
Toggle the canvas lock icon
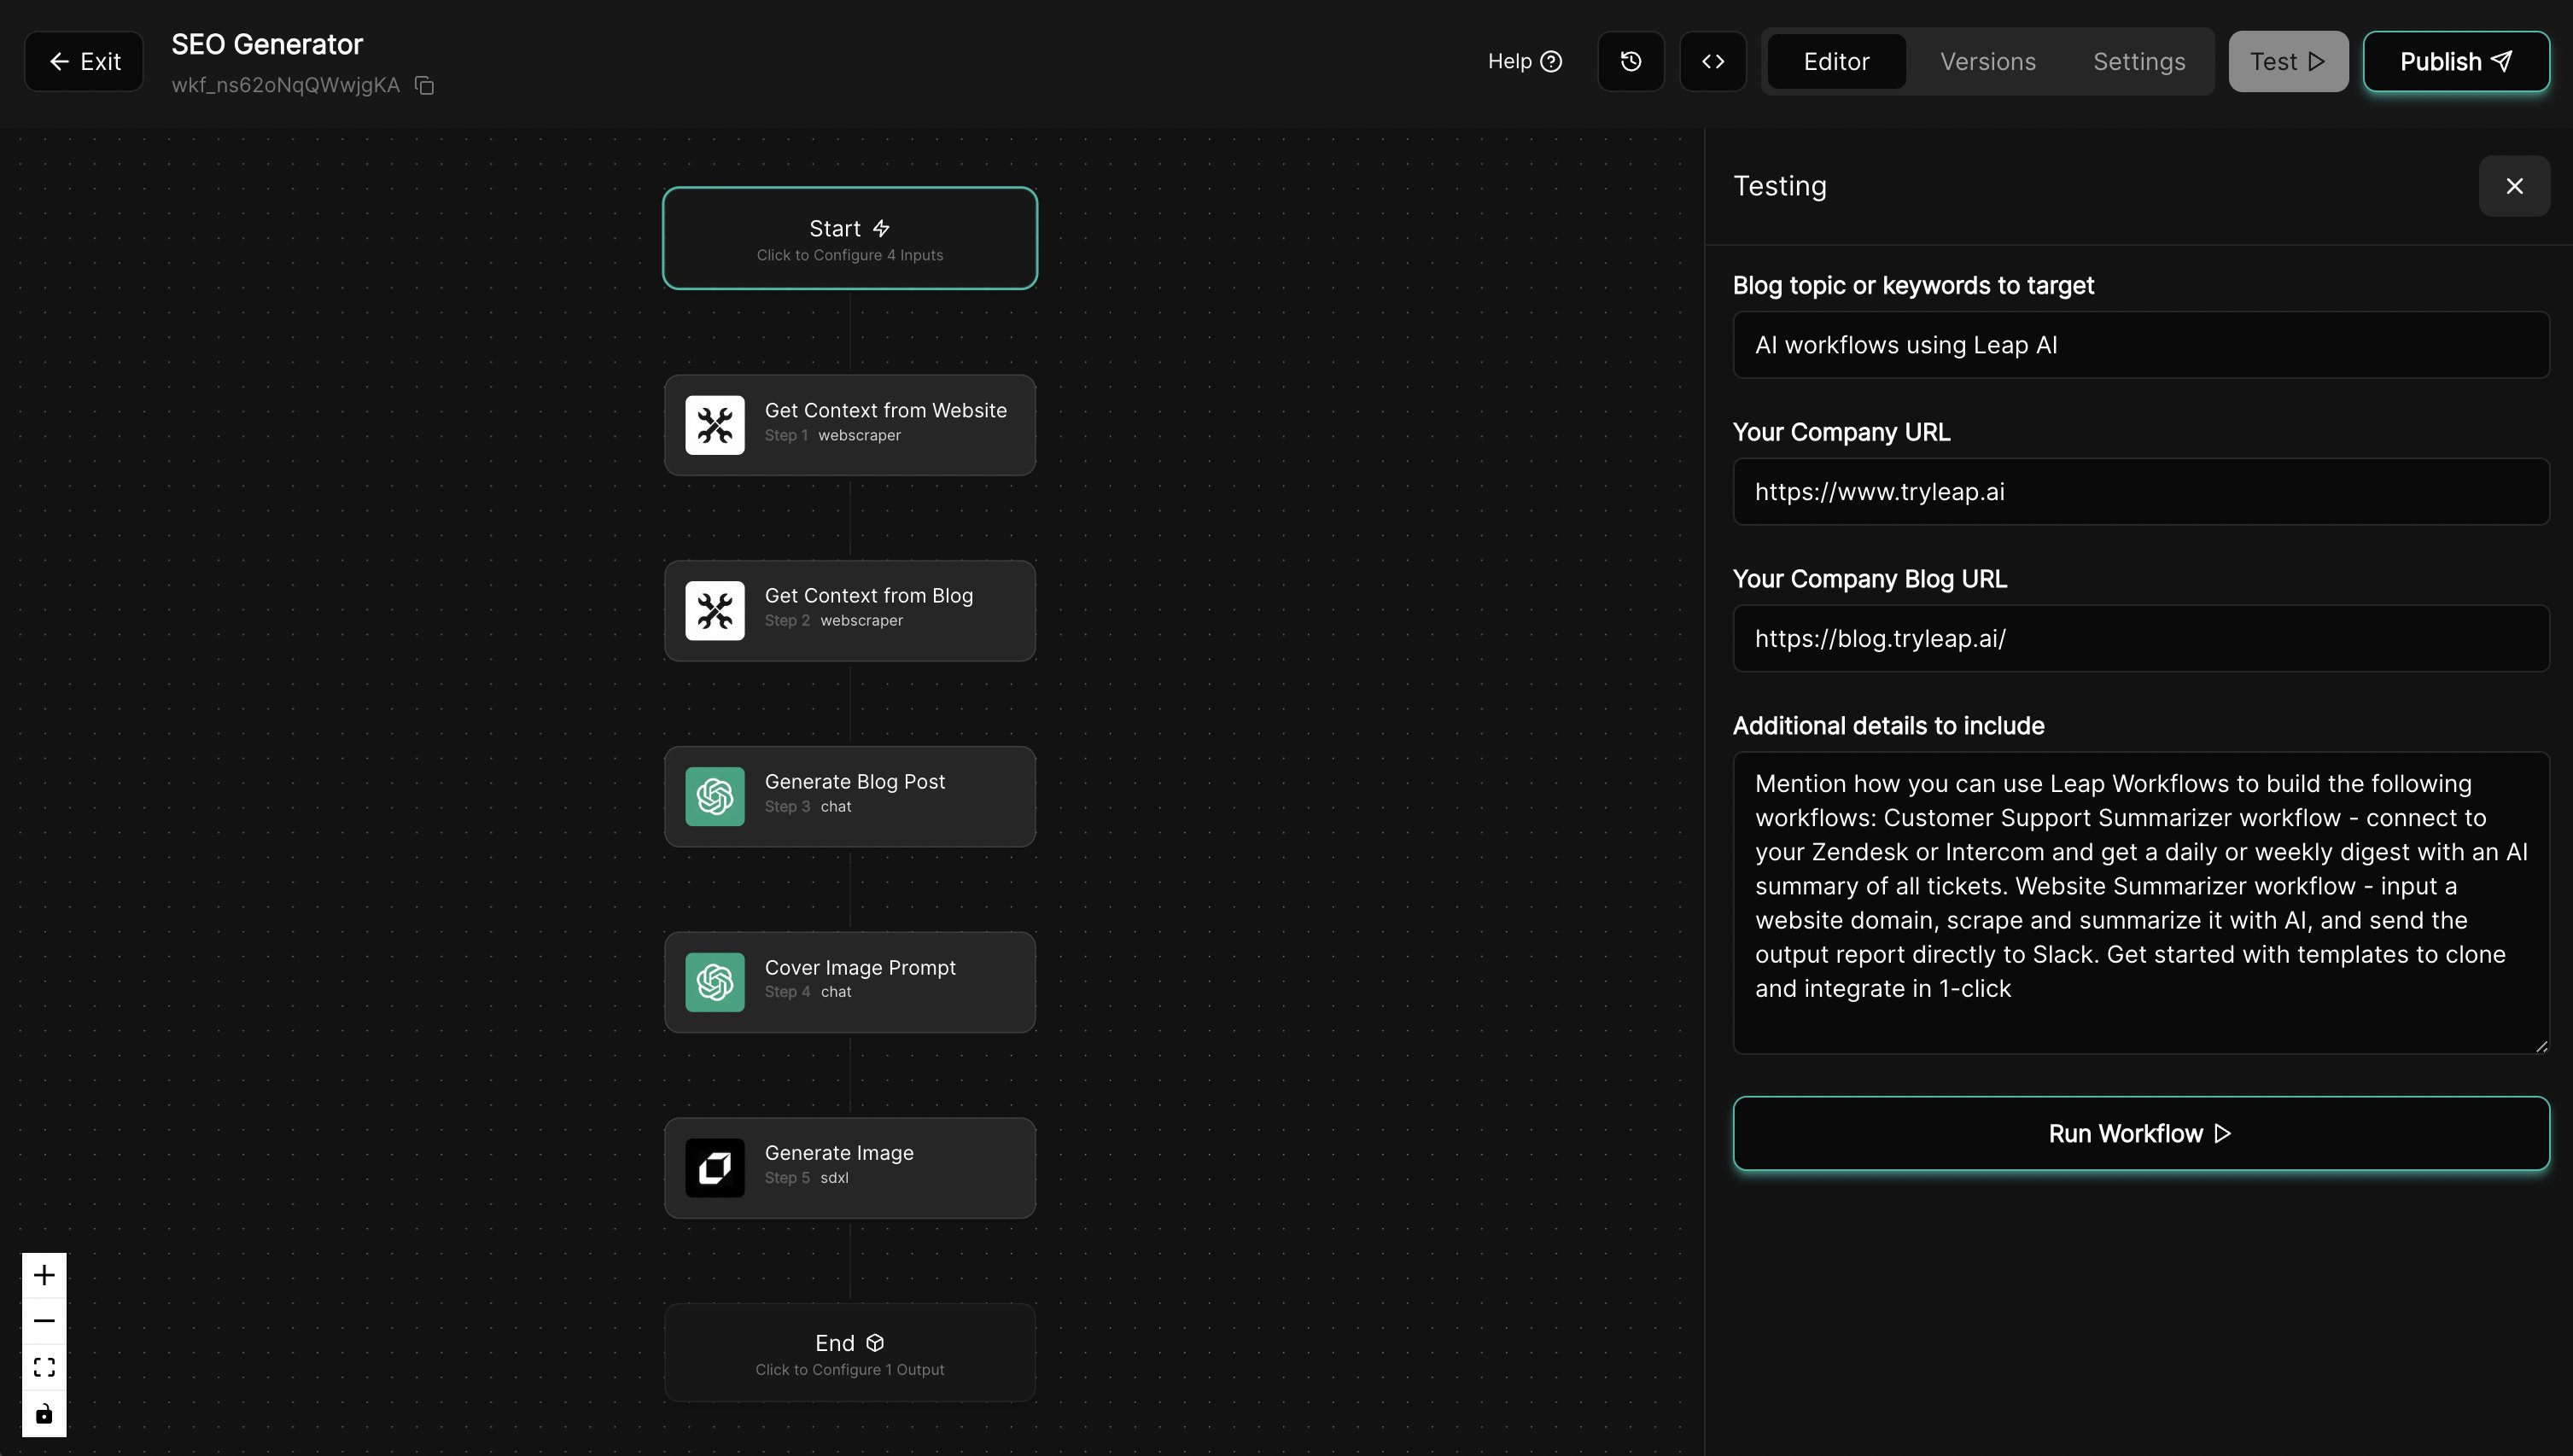[44, 1414]
